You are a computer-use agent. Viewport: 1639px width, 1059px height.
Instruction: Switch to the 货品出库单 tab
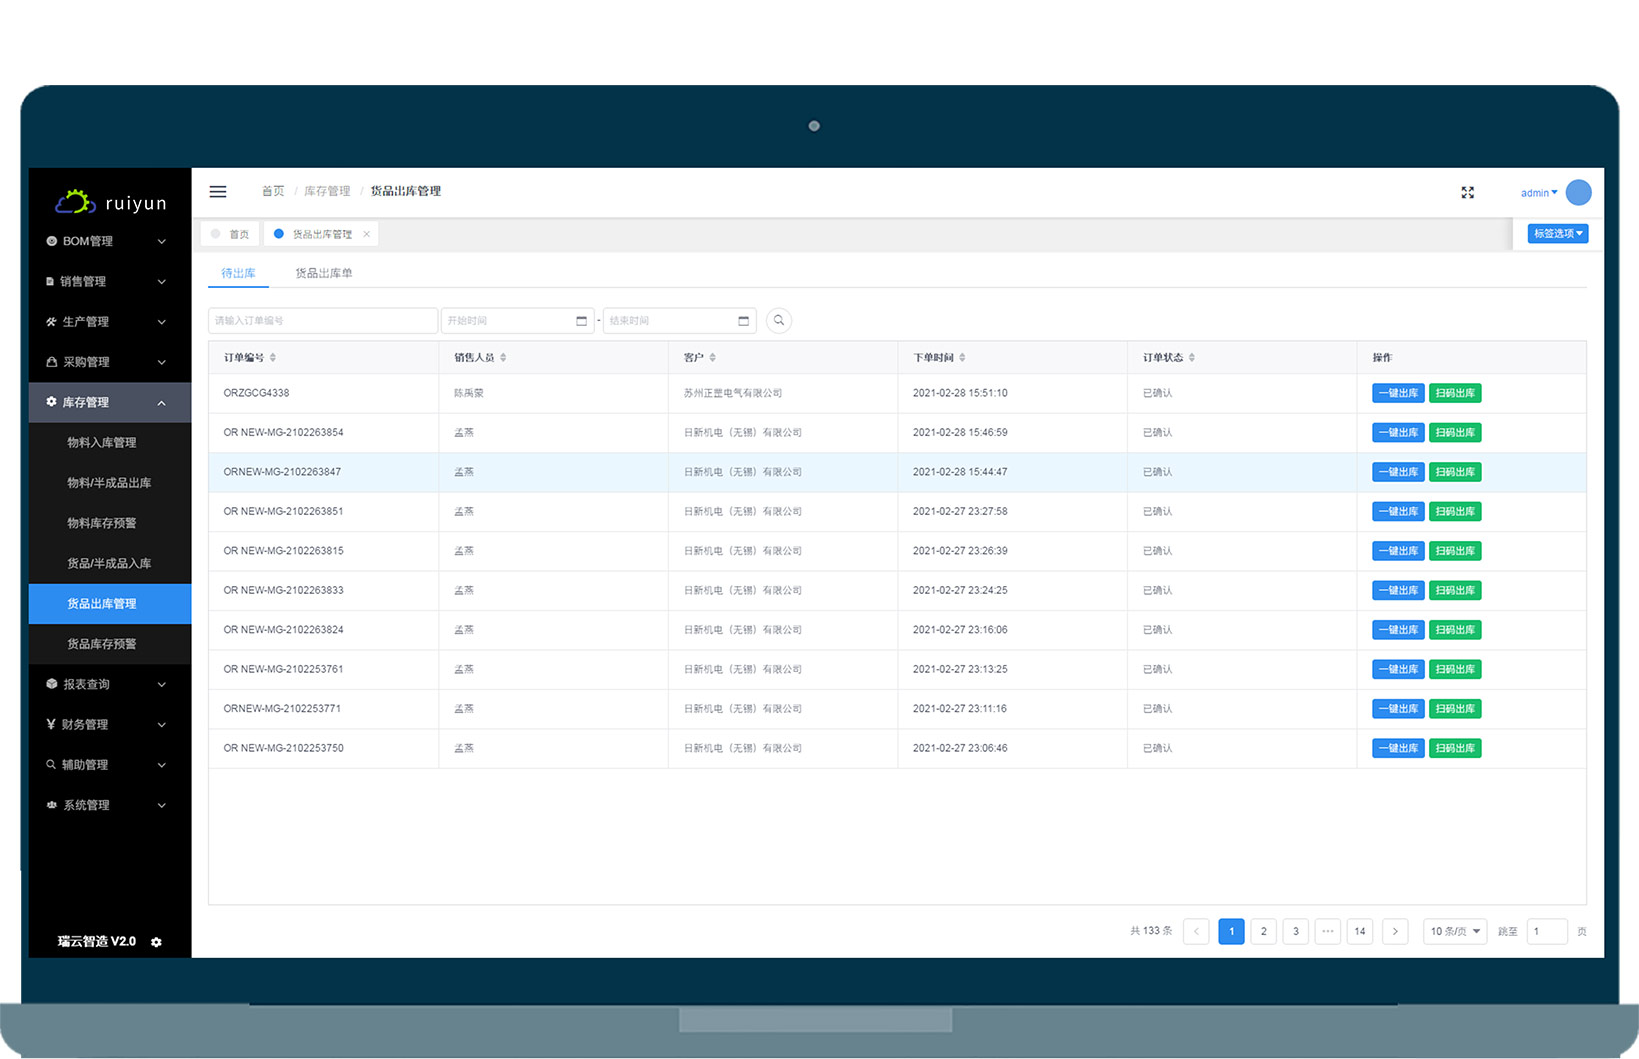pyautogui.click(x=323, y=273)
